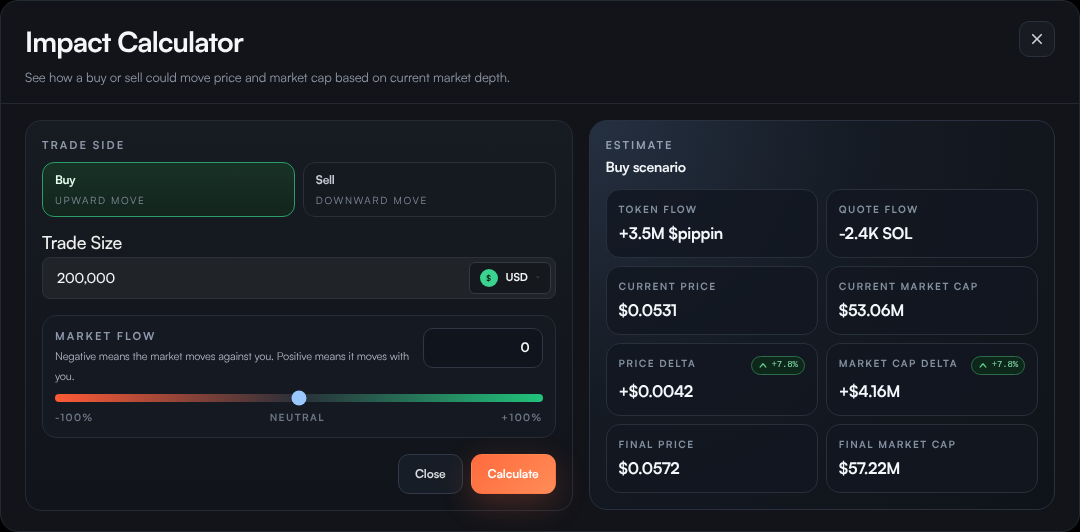Click the Final Price card
Image resolution: width=1080 pixels, height=532 pixels.
click(x=711, y=458)
